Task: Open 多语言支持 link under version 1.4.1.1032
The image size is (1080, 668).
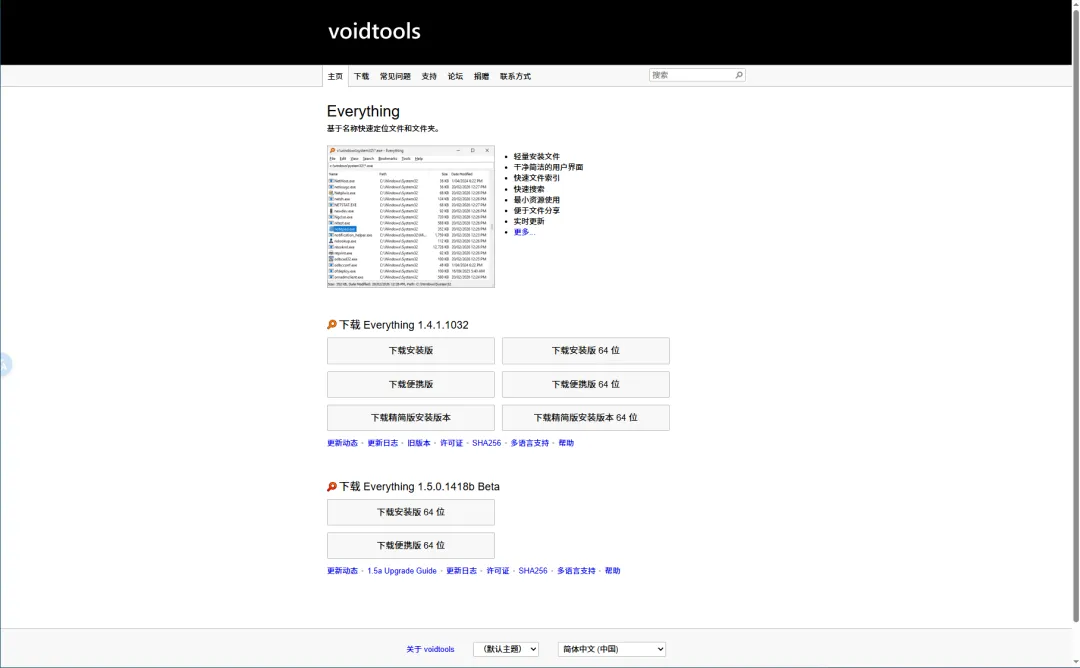Action: [x=530, y=443]
